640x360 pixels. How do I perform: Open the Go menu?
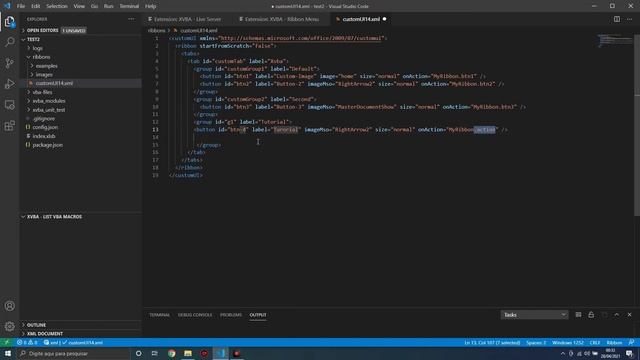94,6
